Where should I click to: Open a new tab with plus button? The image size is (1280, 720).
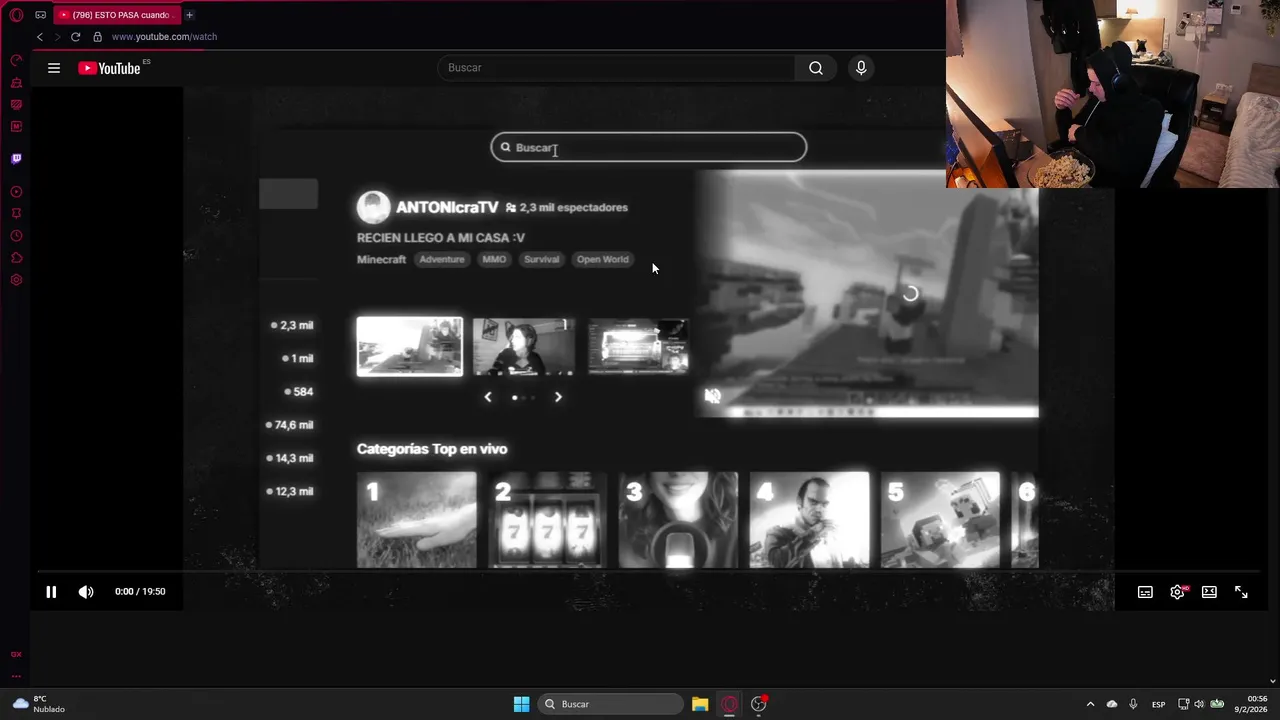tap(189, 15)
